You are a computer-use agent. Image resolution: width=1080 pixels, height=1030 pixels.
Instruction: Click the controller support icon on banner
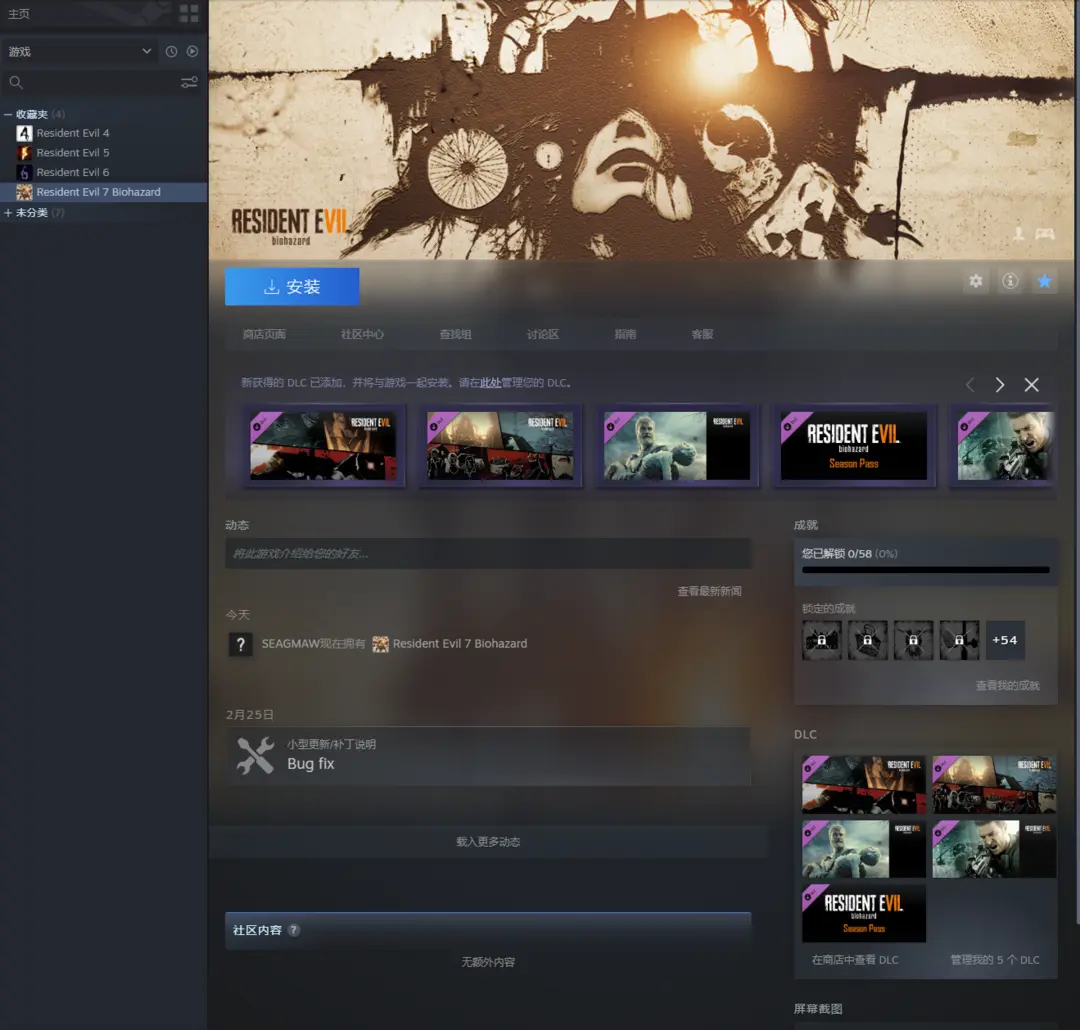(x=1045, y=234)
